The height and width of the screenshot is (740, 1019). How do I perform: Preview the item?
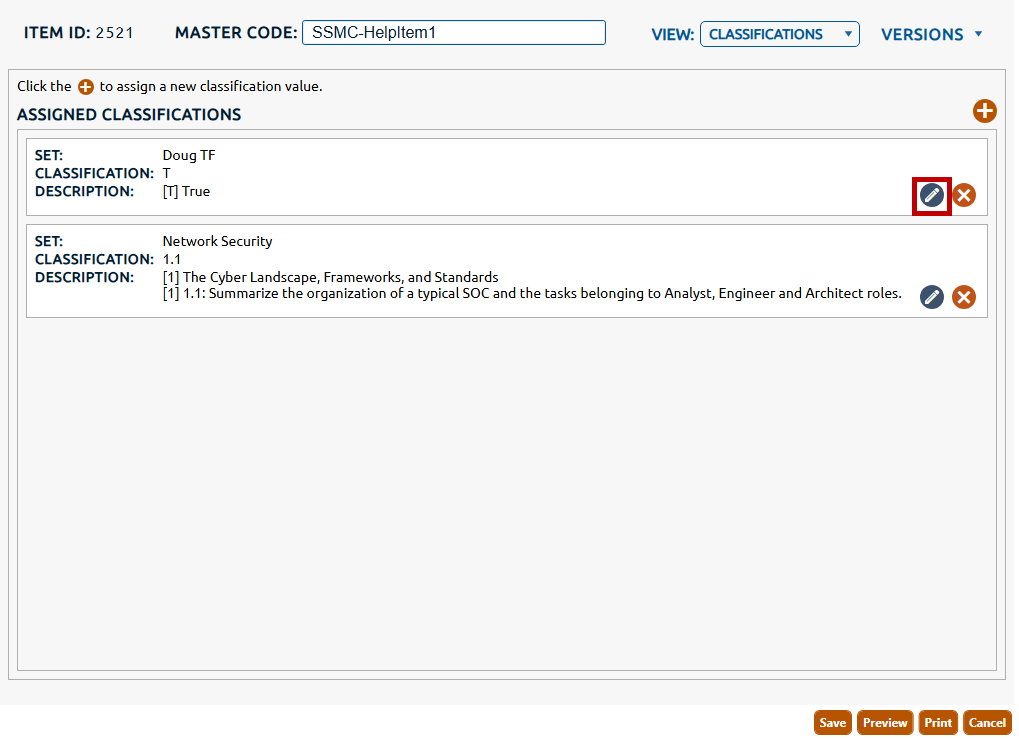point(885,723)
